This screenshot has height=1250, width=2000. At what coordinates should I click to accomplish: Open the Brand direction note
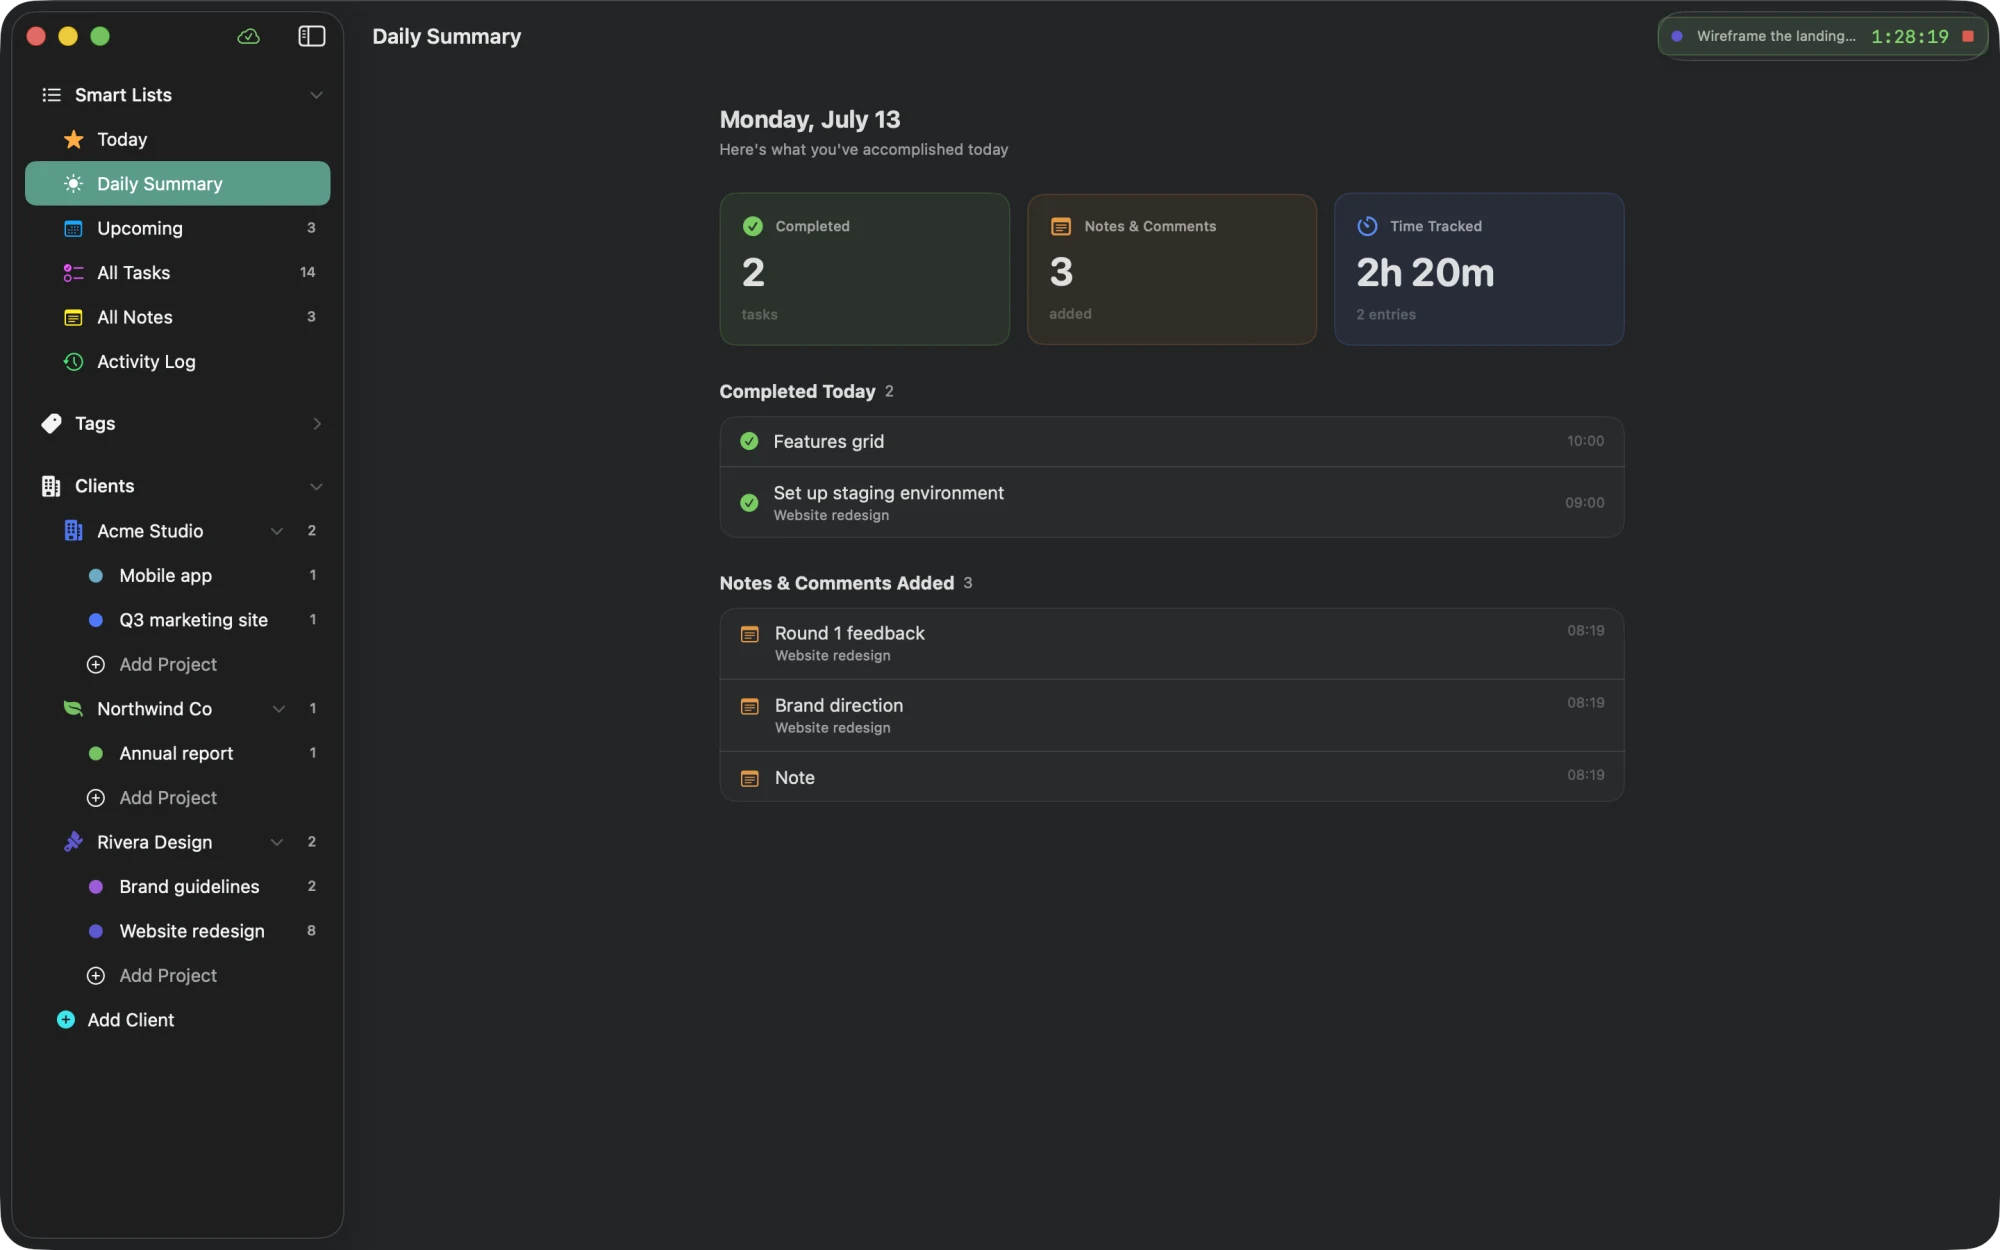point(1172,716)
